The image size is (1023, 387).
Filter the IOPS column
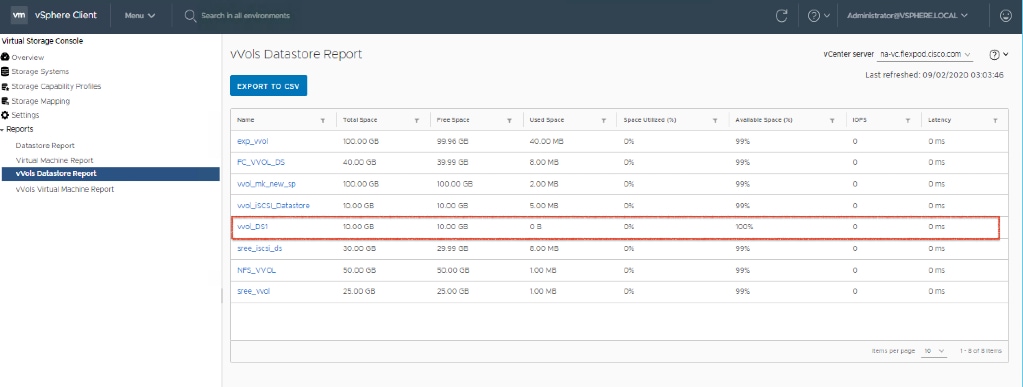(x=908, y=121)
